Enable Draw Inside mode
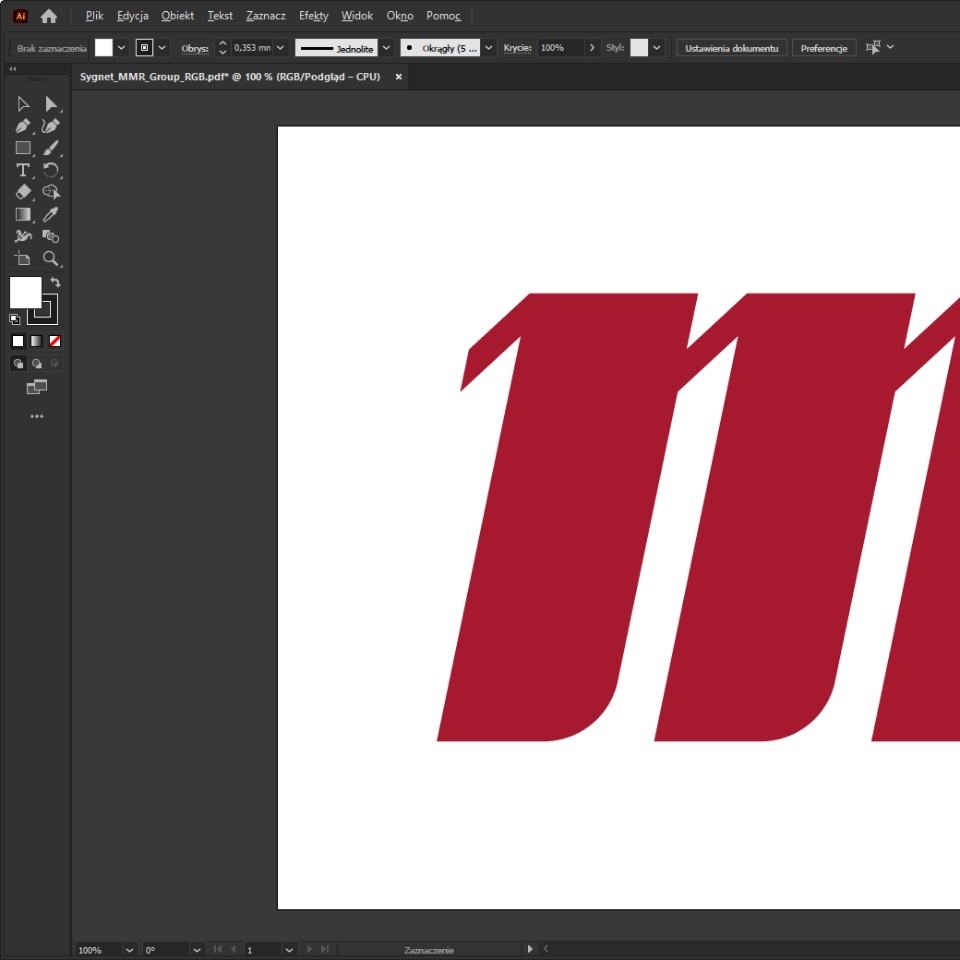This screenshot has height=960, width=960. tap(54, 364)
